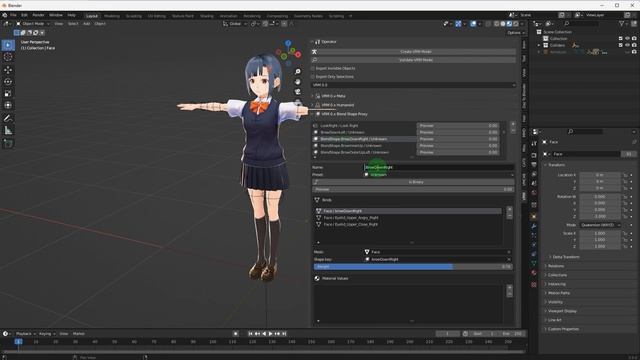Toggle viewport visibility of Collection in outliner

pyautogui.click(x=627, y=38)
